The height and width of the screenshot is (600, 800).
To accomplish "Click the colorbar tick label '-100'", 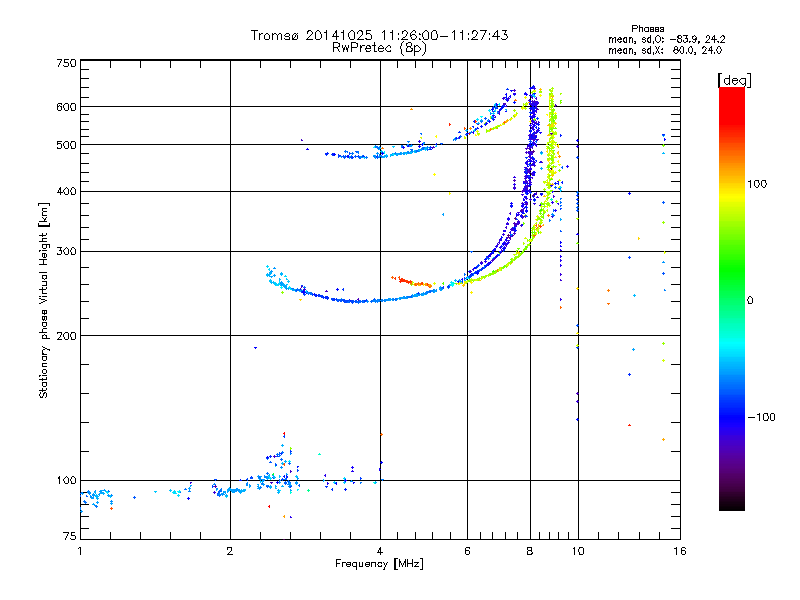I will pyautogui.click(x=761, y=417).
